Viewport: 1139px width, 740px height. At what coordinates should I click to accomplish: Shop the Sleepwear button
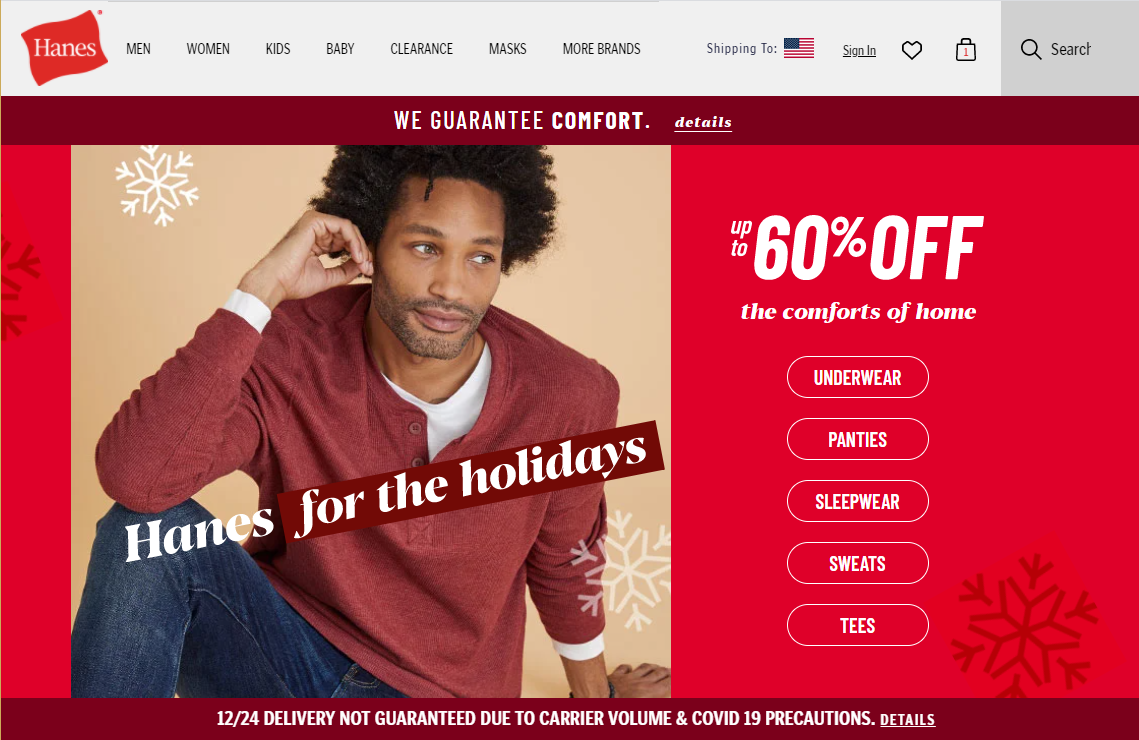(857, 501)
